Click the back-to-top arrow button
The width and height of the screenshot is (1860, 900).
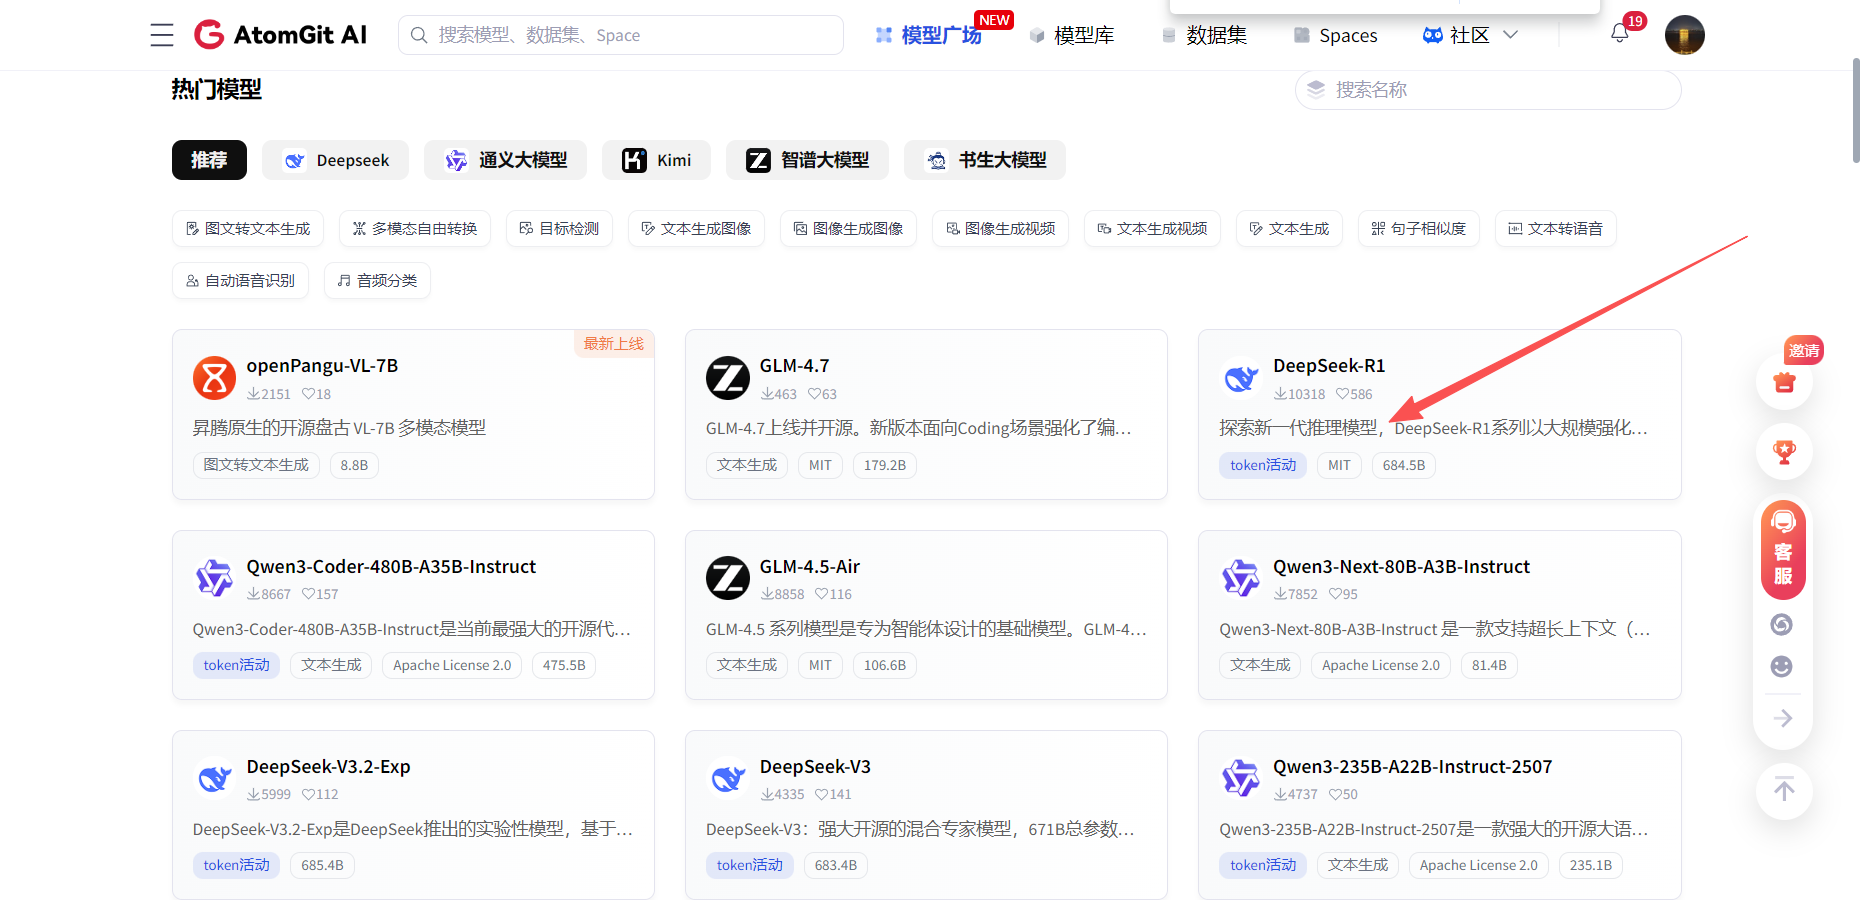pos(1784,790)
